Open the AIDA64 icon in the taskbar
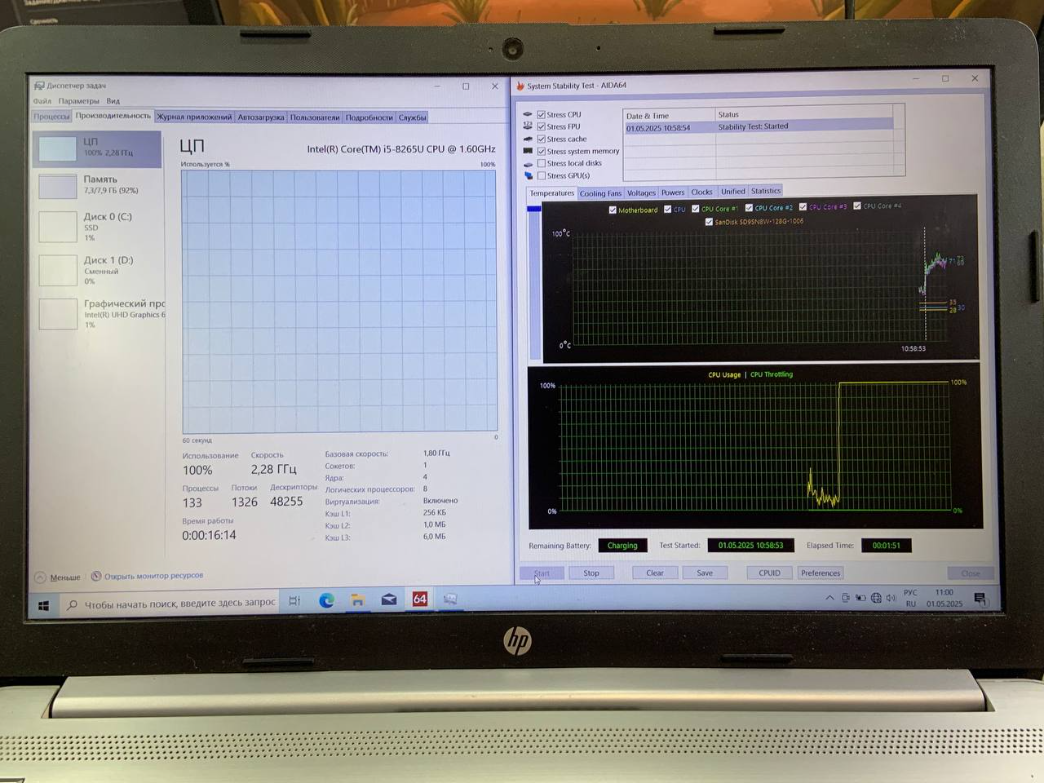This screenshot has height=783, width=1044. coord(420,599)
